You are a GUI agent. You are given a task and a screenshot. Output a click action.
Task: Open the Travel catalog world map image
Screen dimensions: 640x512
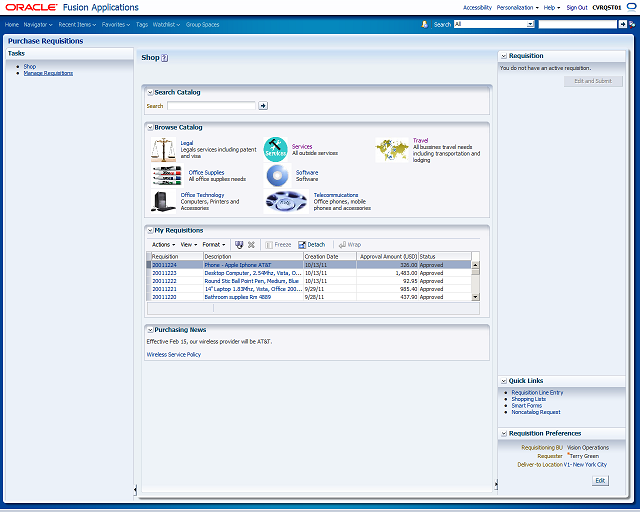click(392, 150)
